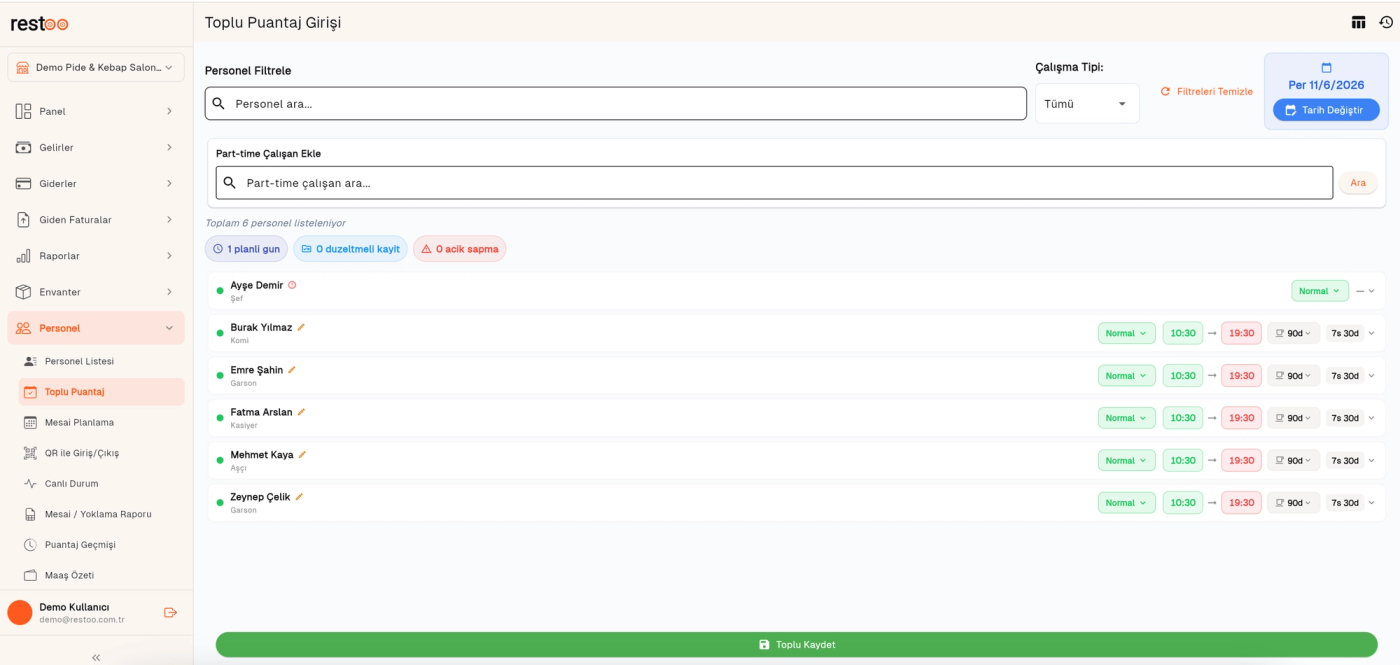Click the 19:30 end time for Zeynep Çelik

(1241, 503)
